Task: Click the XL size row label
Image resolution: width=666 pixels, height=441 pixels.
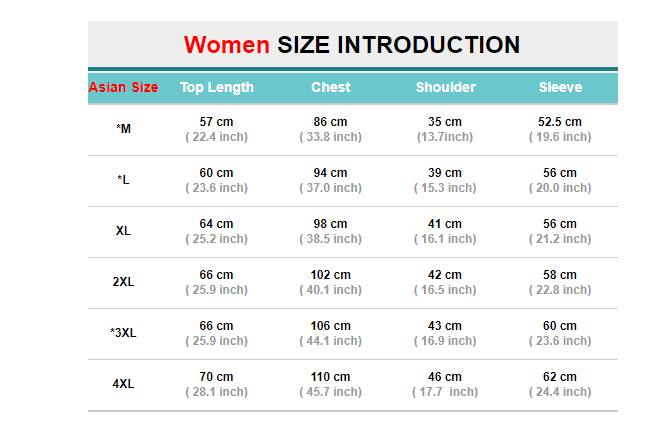Action: click(x=123, y=231)
